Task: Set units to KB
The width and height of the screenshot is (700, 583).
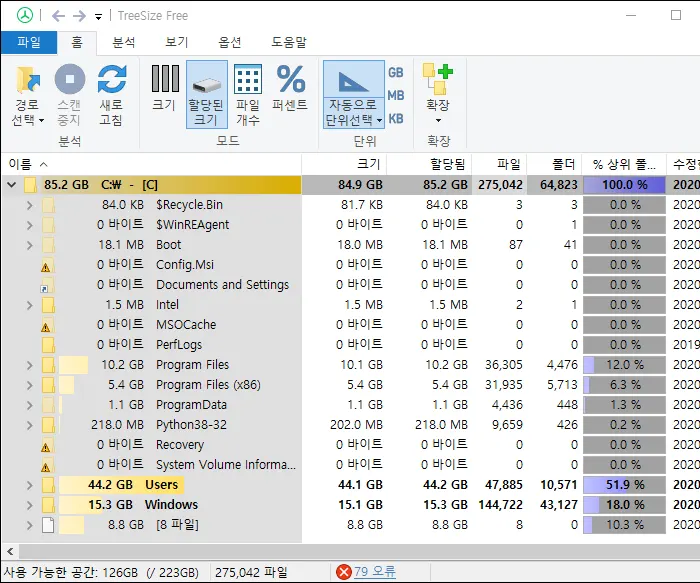Action: pos(396,119)
